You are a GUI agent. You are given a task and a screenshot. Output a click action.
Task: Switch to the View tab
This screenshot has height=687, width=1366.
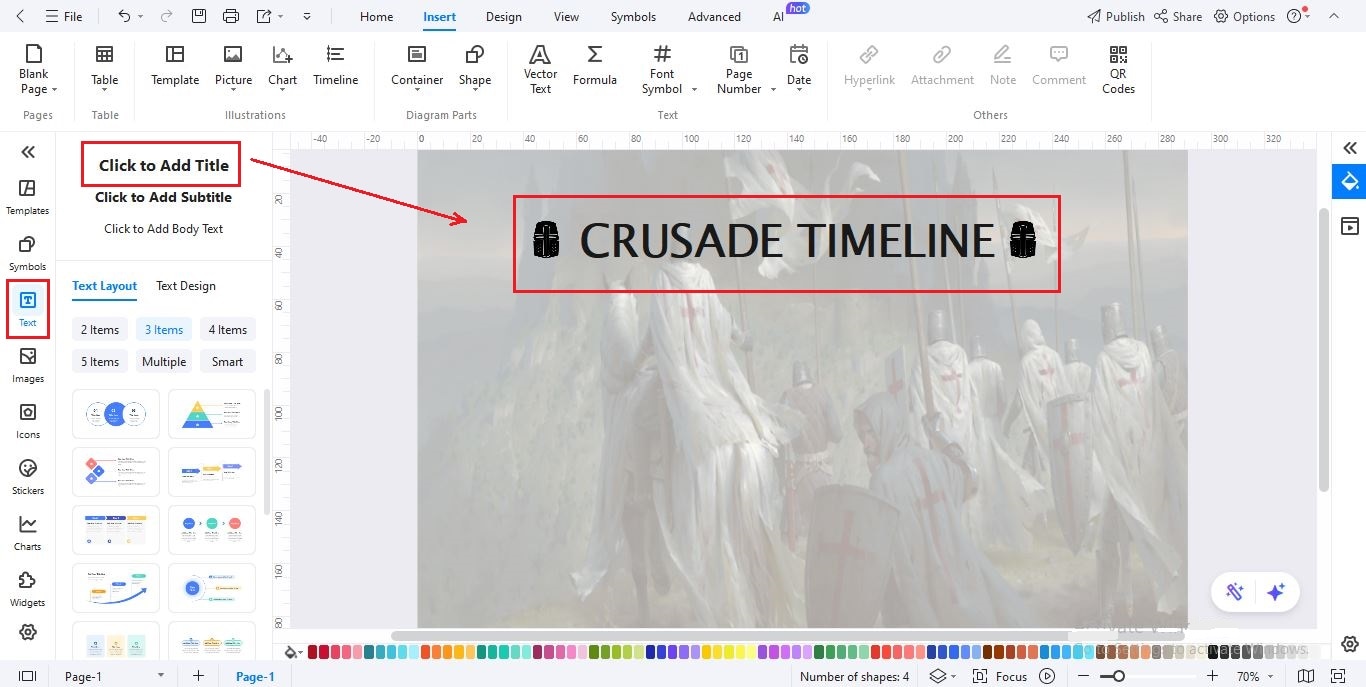coord(566,16)
